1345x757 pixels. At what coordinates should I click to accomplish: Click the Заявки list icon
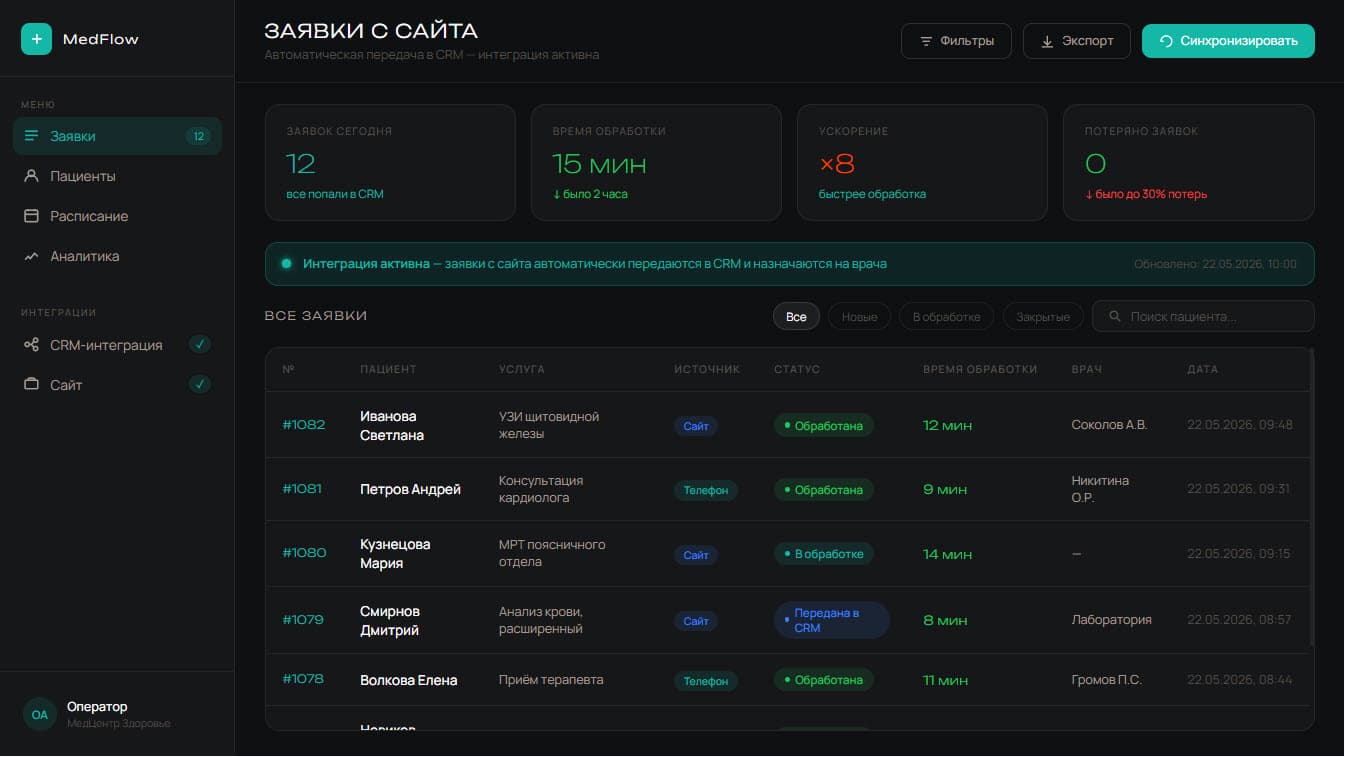pyautogui.click(x=31, y=136)
